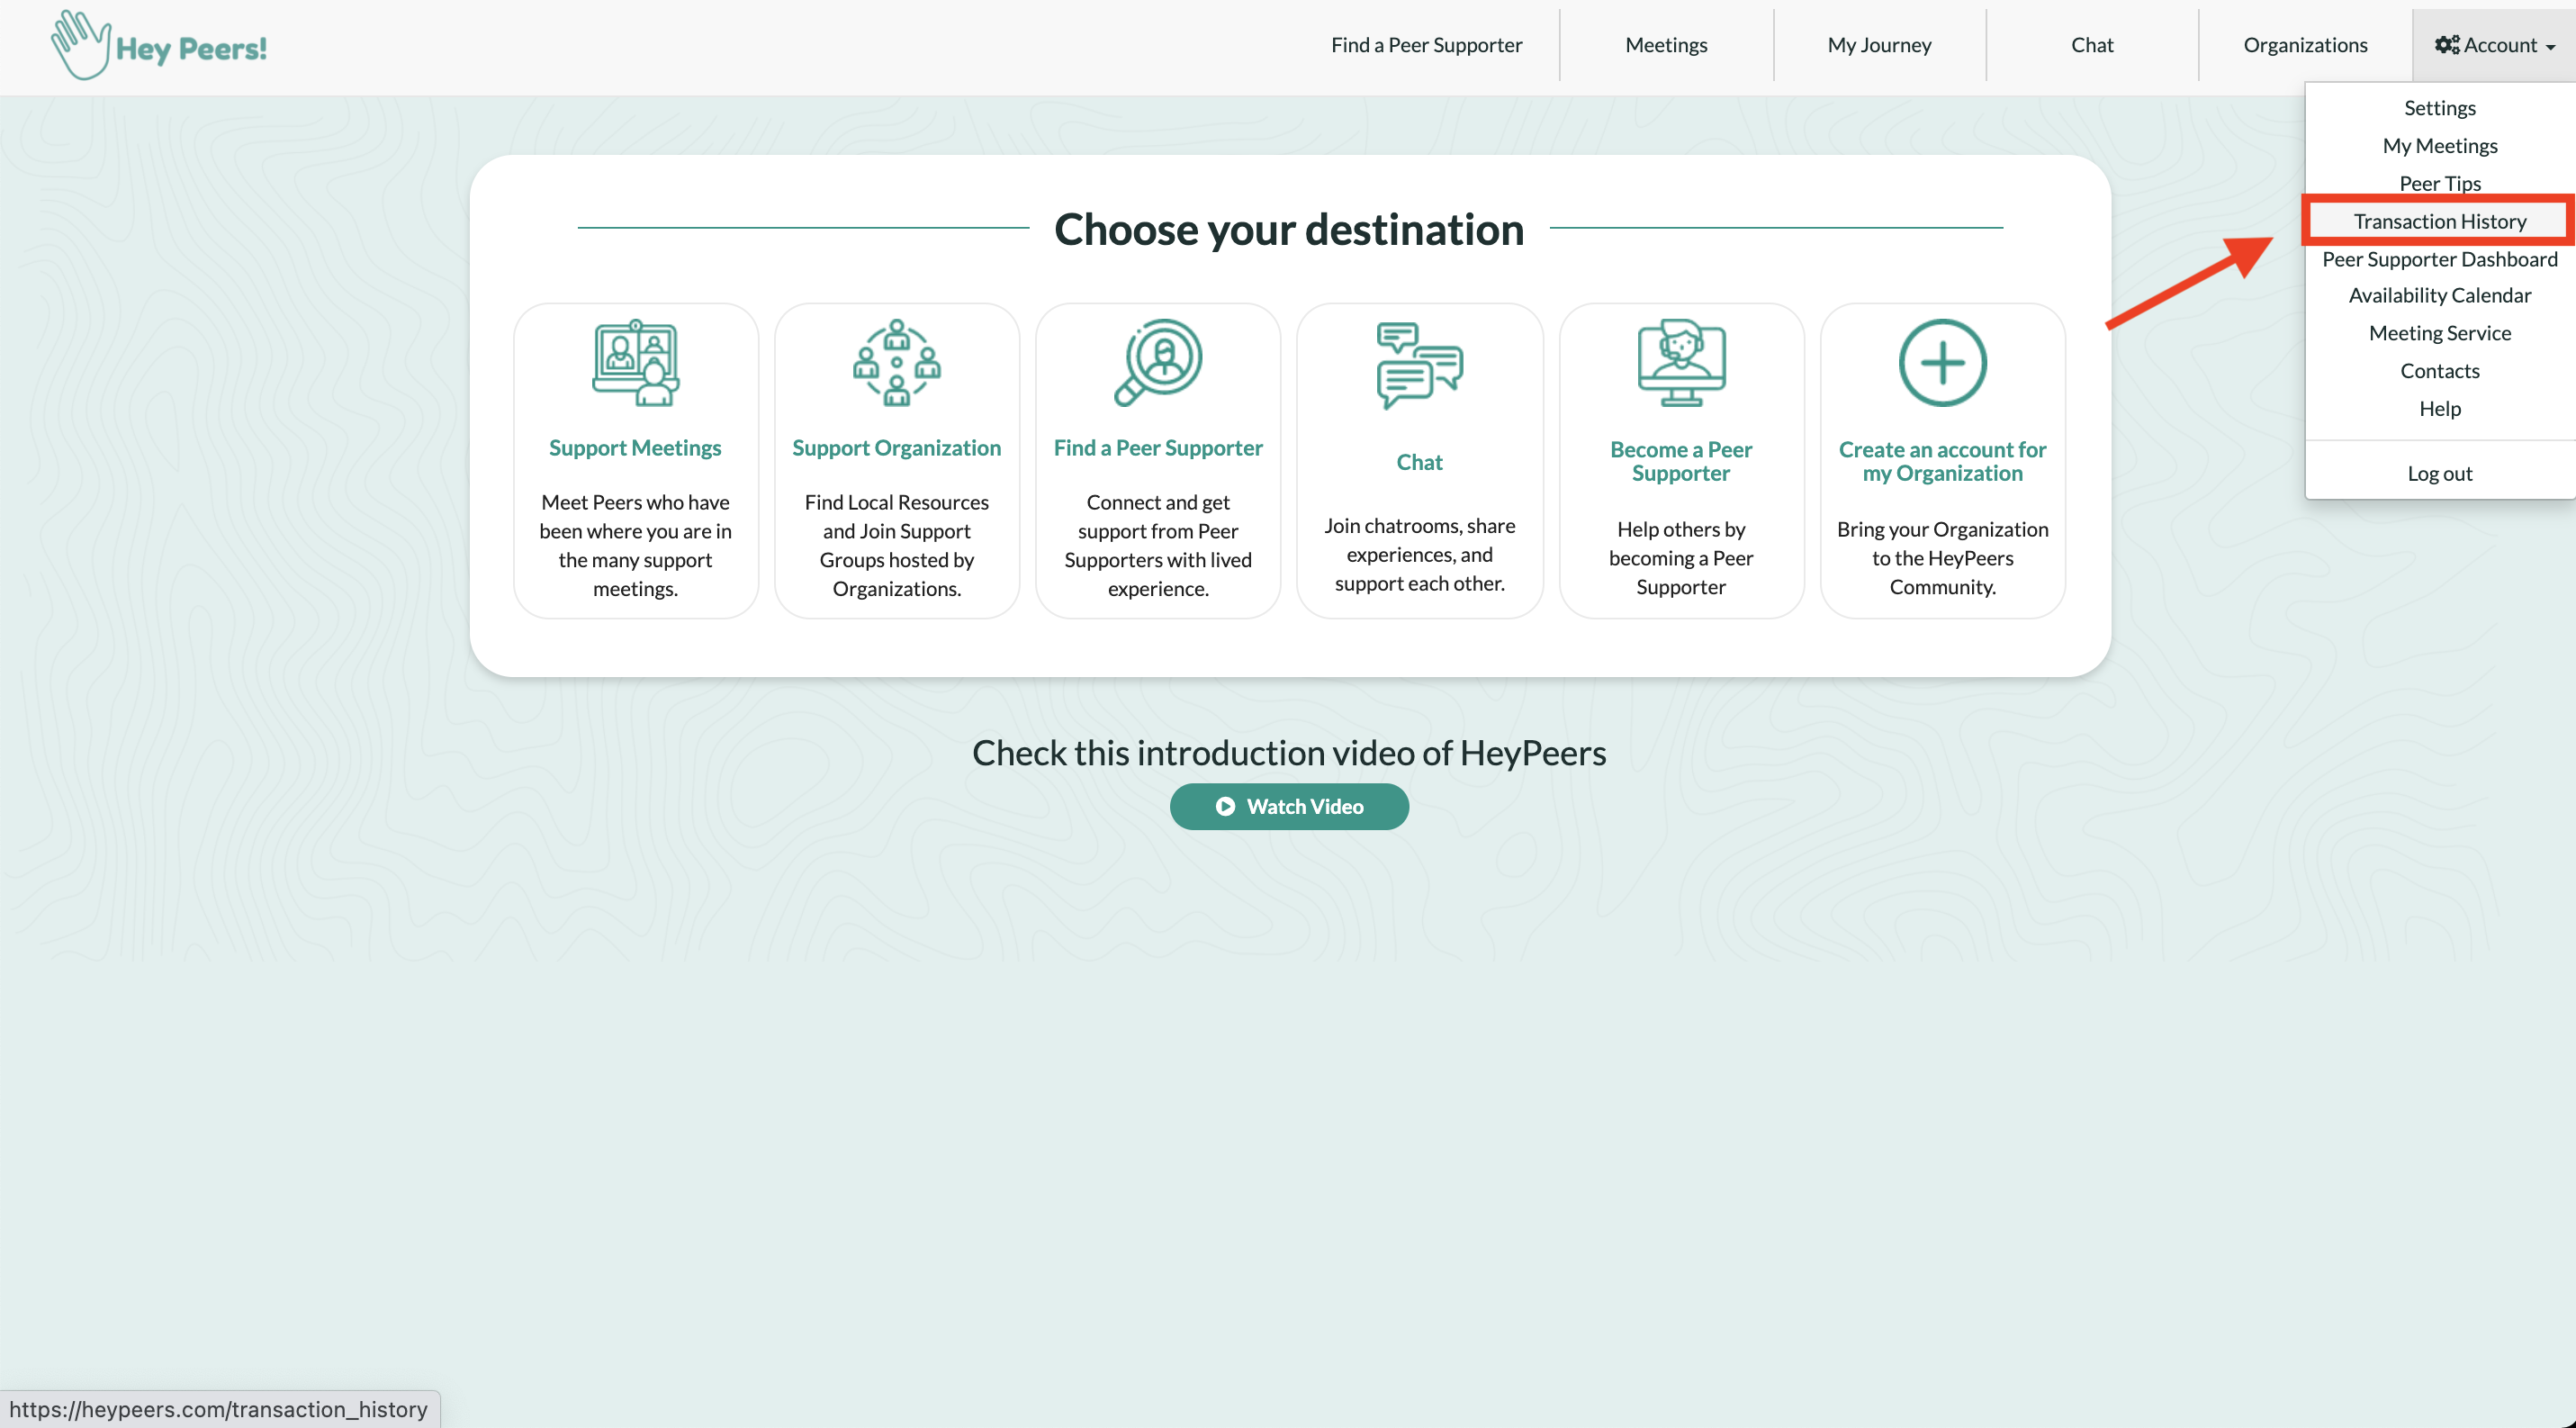
Task: Open Availability Calendar from the Account menu
Action: coord(2440,295)
